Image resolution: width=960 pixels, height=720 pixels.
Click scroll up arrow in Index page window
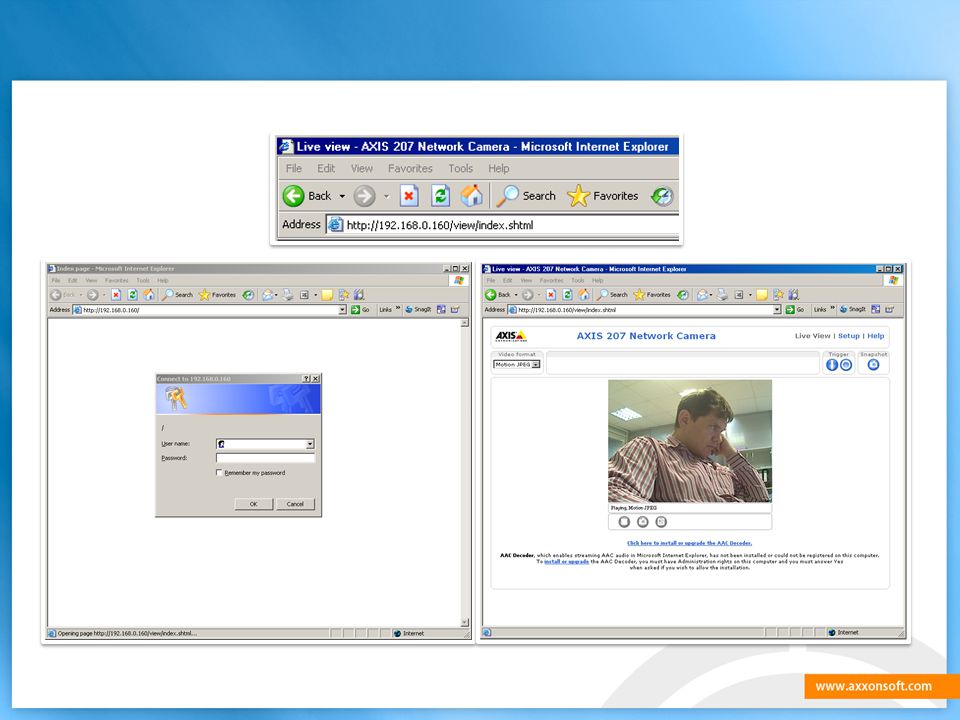click(x=465, y=323)
